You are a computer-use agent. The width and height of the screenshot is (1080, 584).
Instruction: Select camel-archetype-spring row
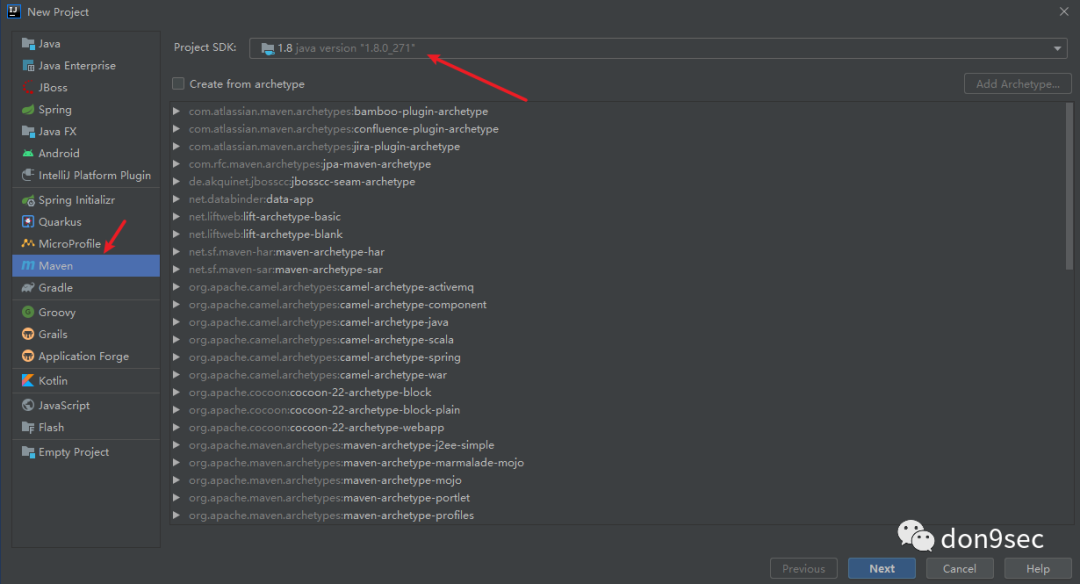pos(617,357)
